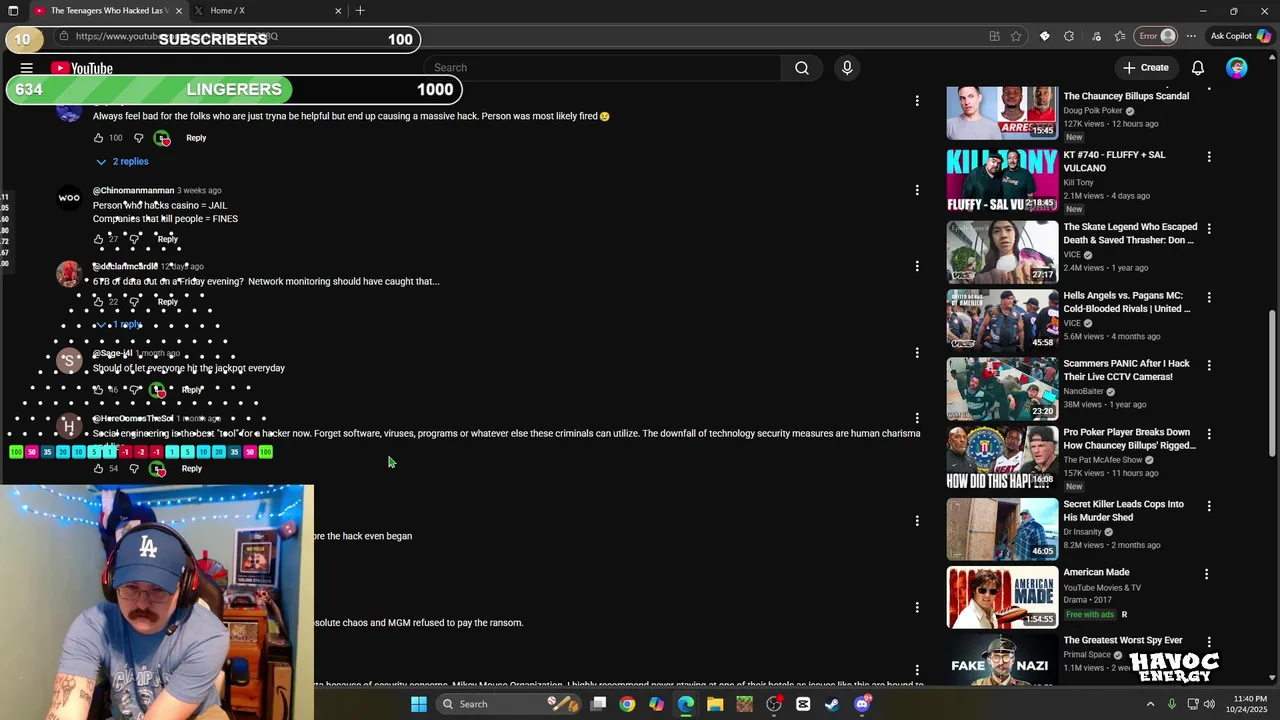The height and width of the screenshot is (720, 1280).
Task: Click the Create button
Action: (1146, 68)
